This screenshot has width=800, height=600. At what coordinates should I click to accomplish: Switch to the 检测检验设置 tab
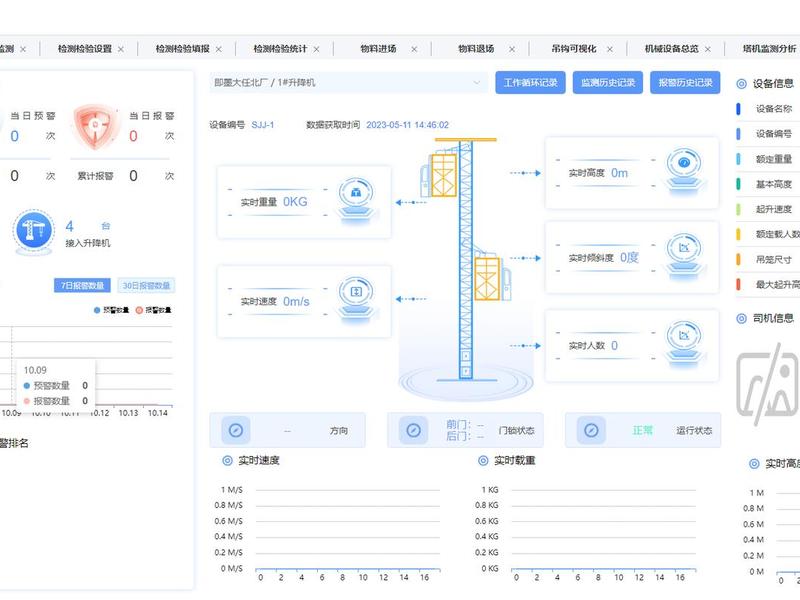pos(85,49)
